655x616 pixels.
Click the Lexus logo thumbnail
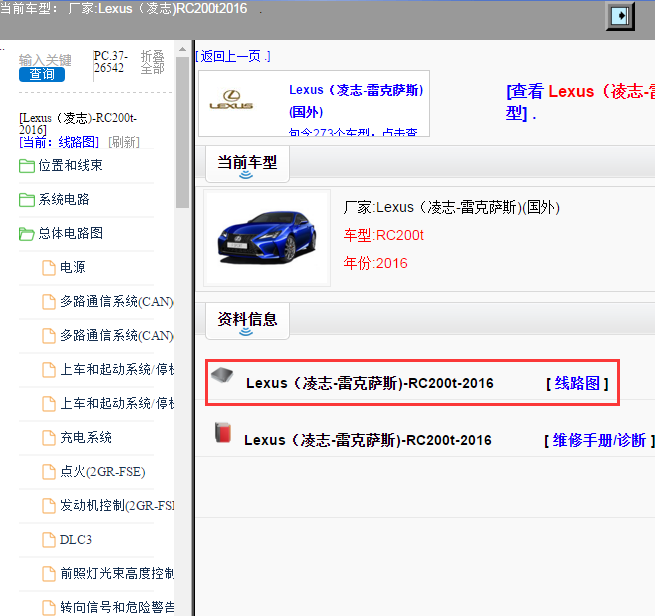[231, 100]
